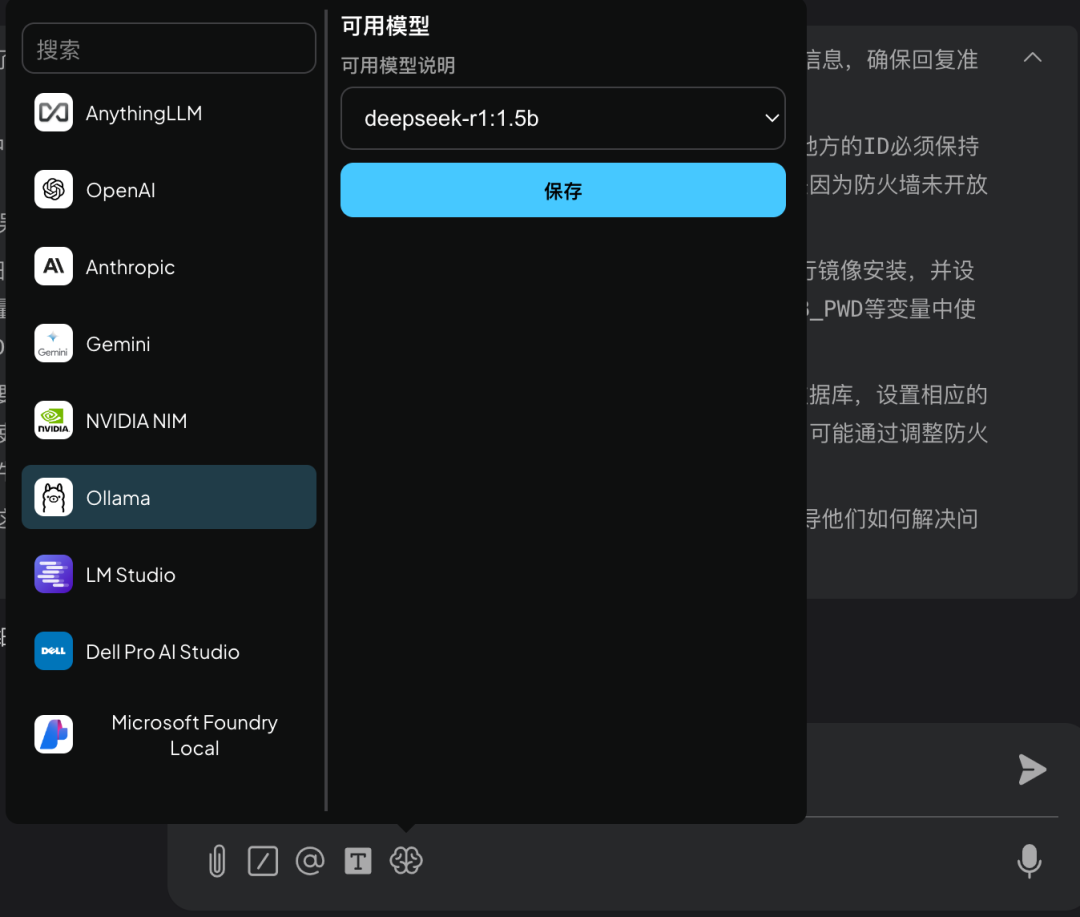Screen dimensions: 1080x917
Task: Click the Microsoft Foundry Local logo
Action: tap(54, 734)
